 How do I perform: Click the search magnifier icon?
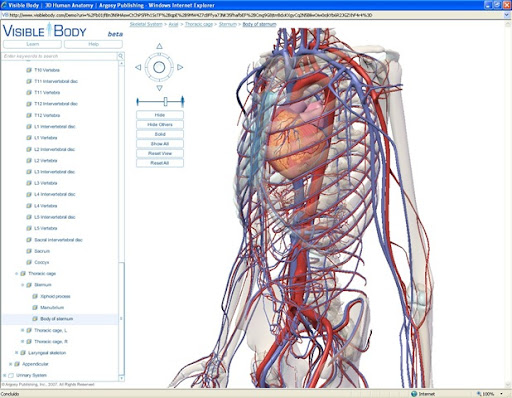(x=121, y=56)
